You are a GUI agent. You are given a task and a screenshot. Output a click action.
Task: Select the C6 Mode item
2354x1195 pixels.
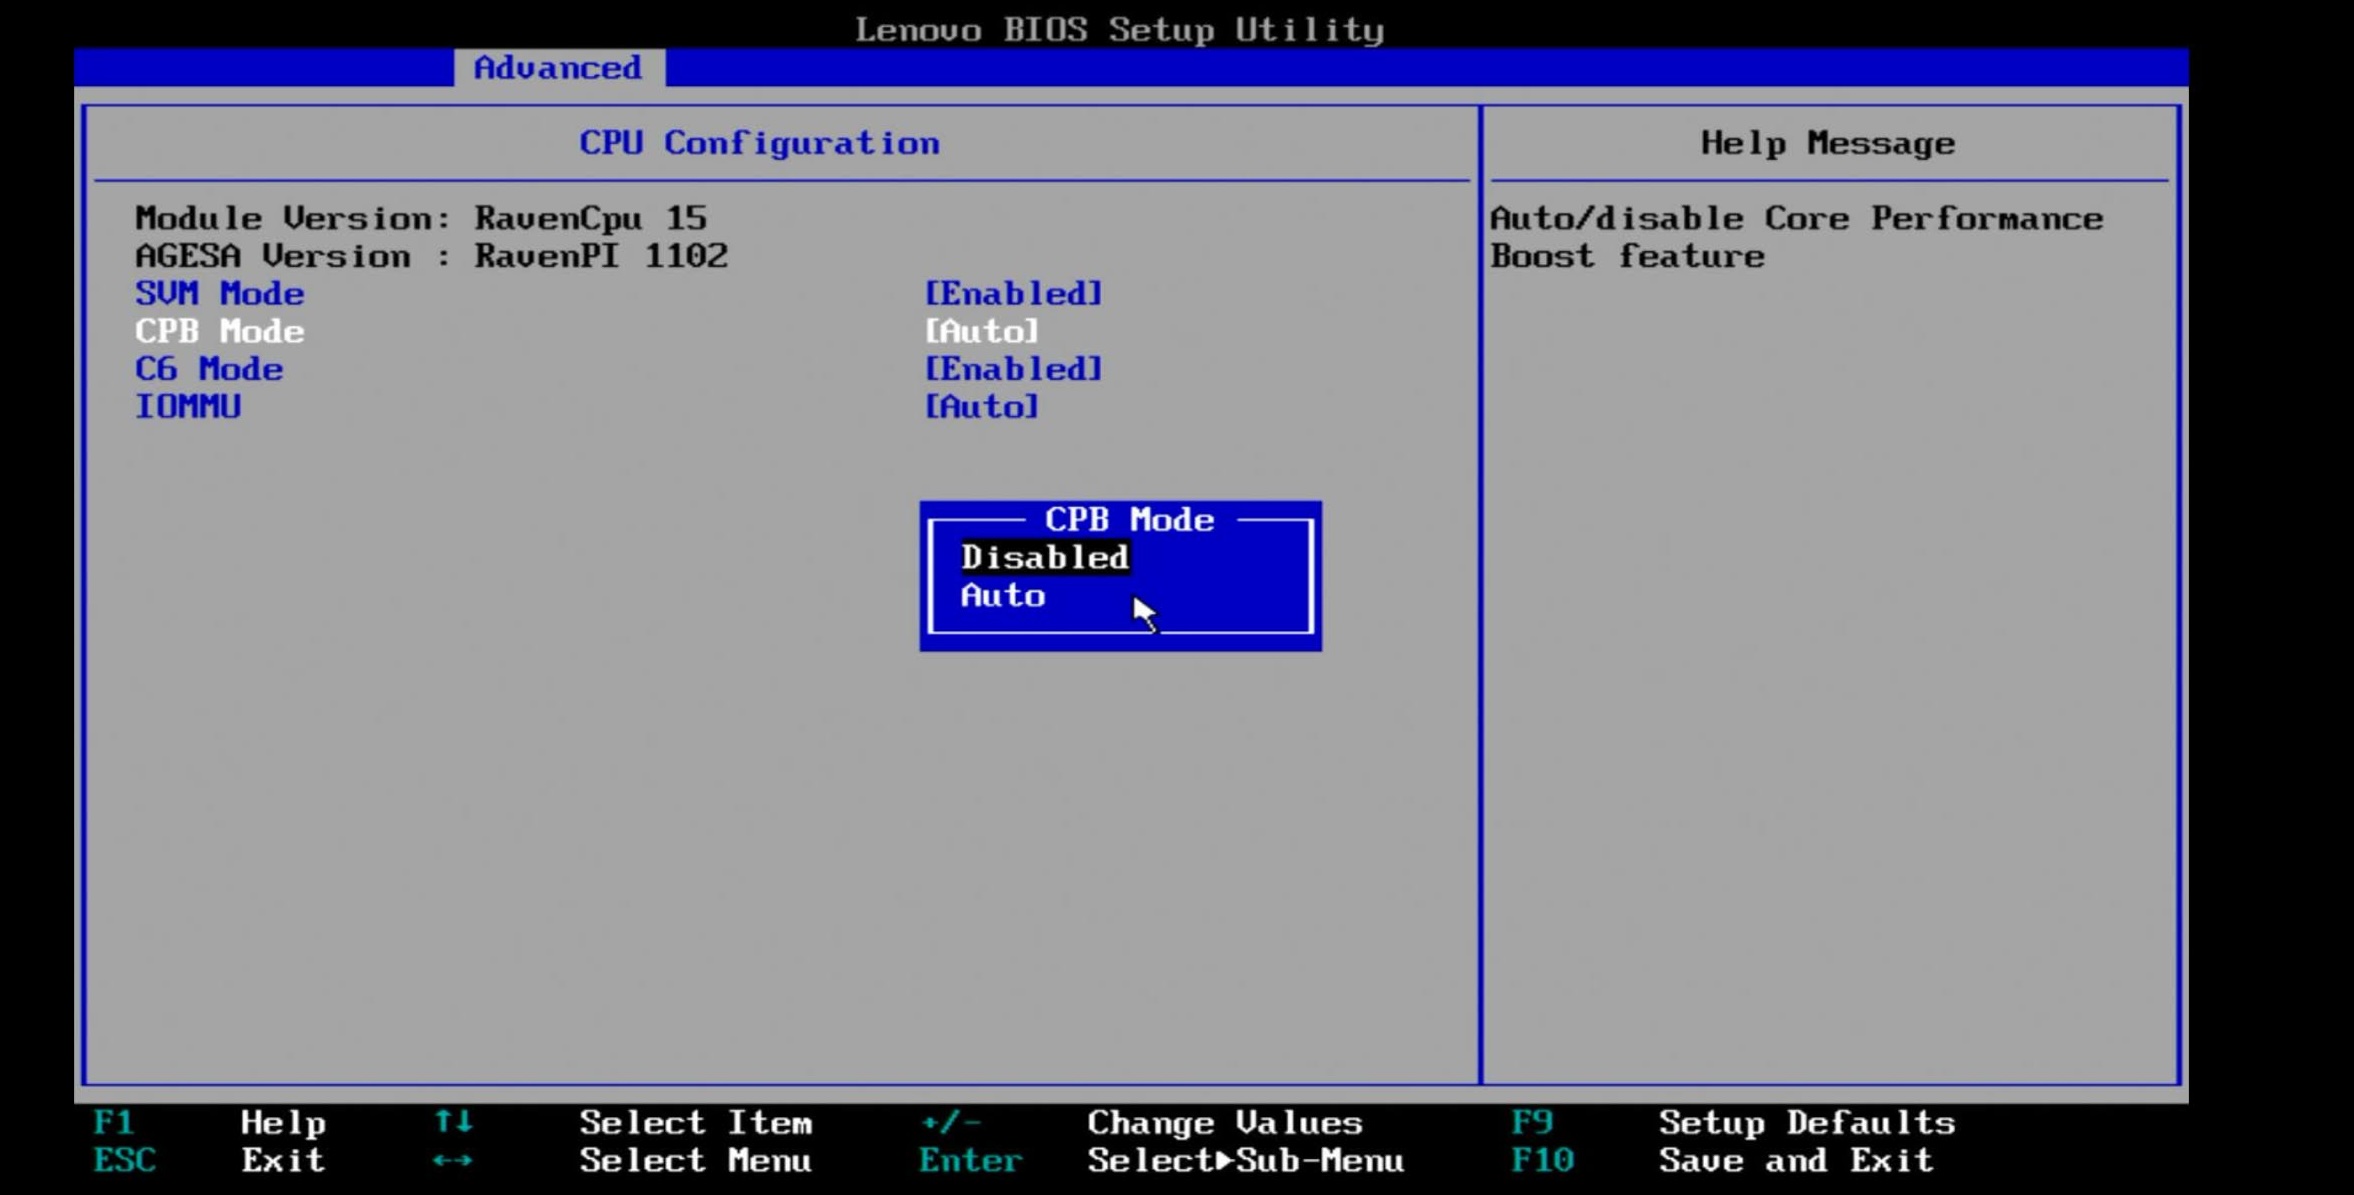[209, 369]
